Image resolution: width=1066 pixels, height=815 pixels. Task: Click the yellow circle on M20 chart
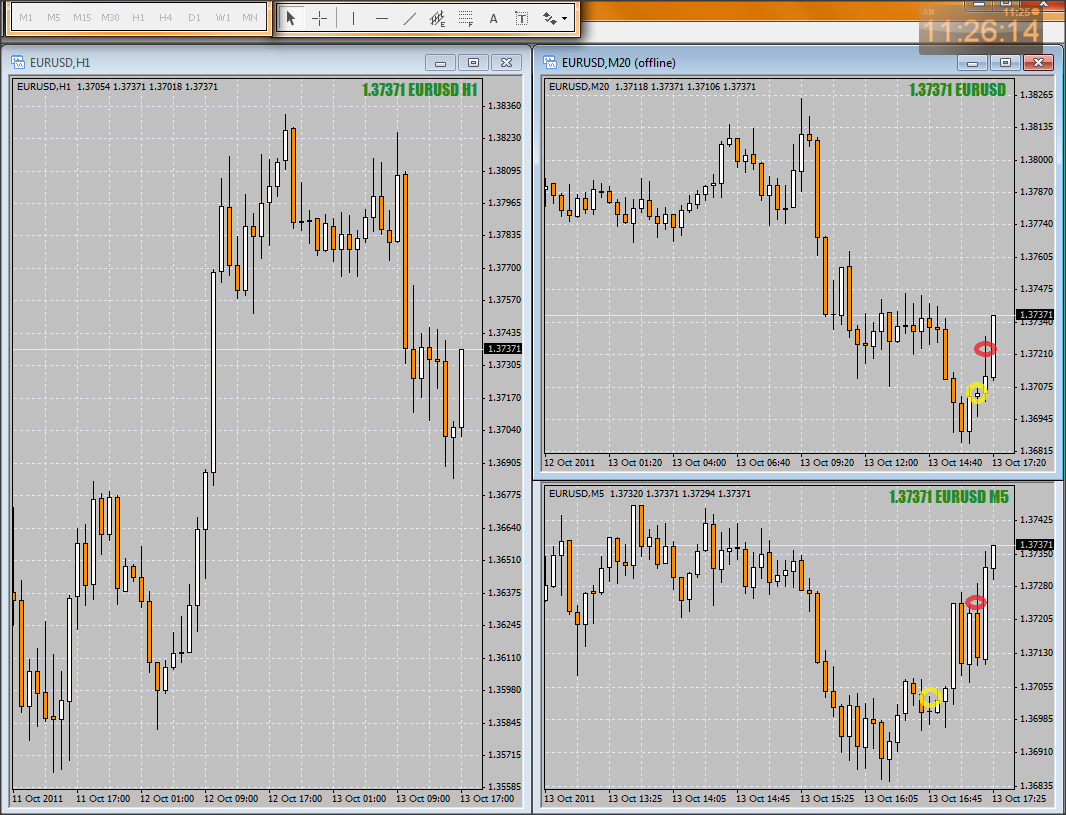coord(977,393)
